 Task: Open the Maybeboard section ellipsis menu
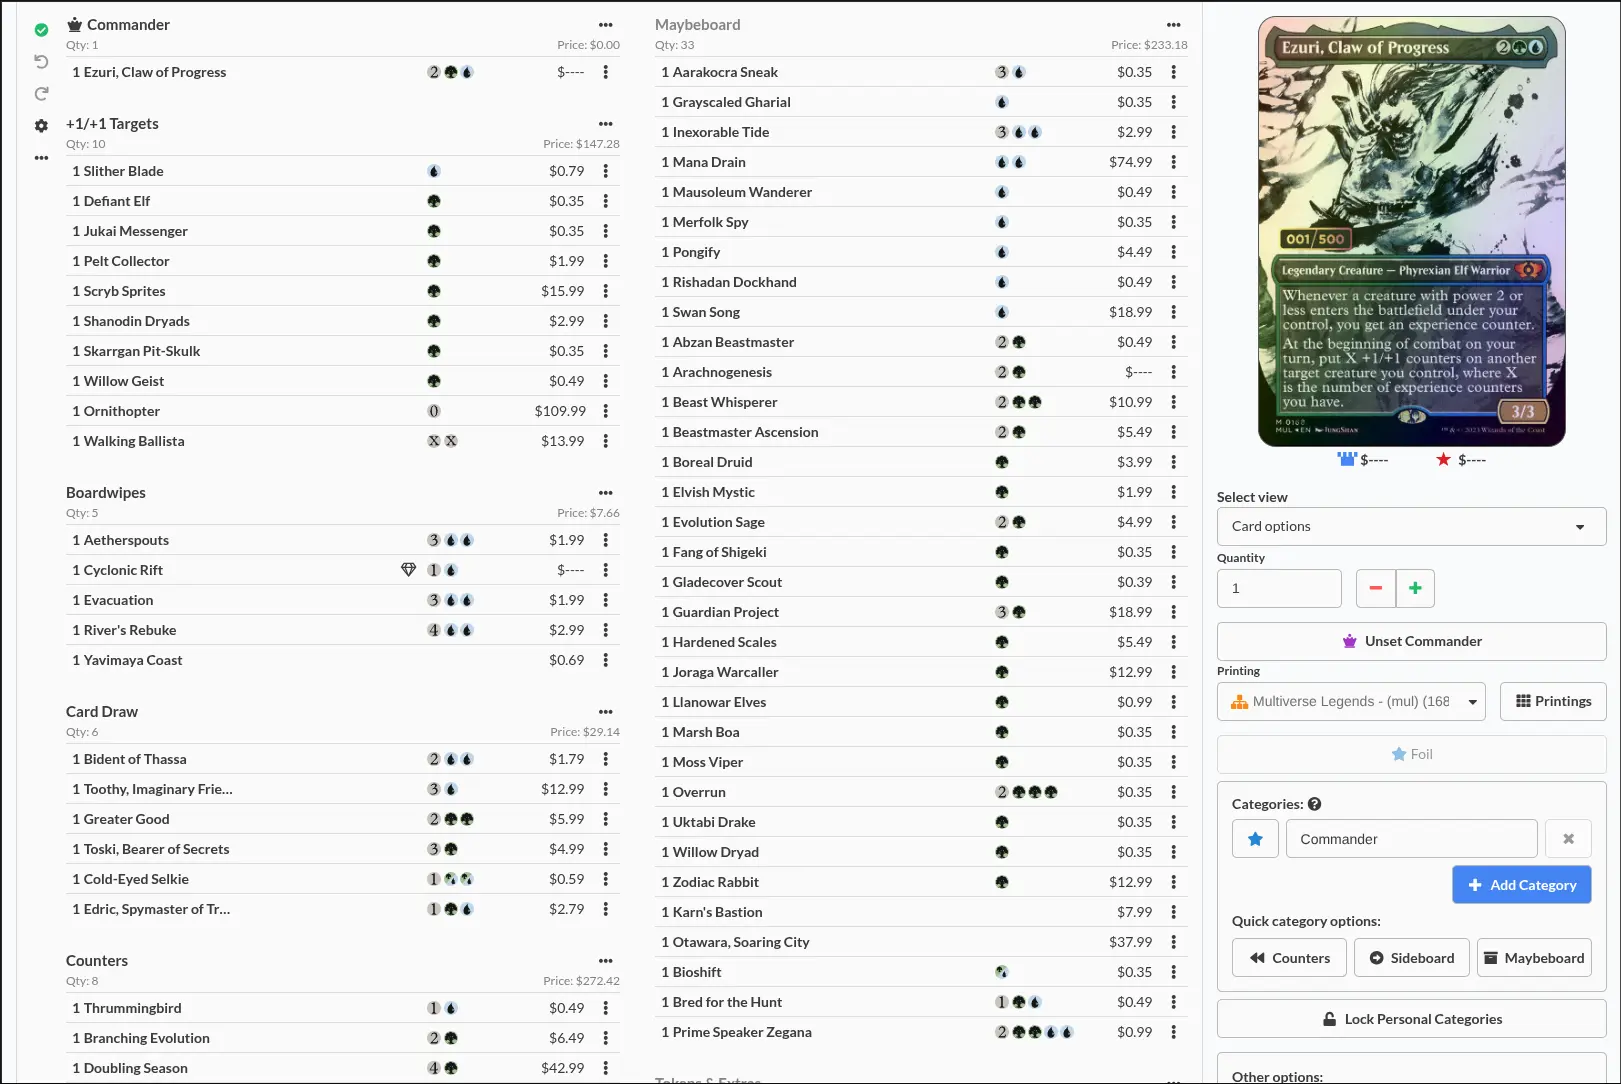pyautogui.click(x=1173, y=25)
